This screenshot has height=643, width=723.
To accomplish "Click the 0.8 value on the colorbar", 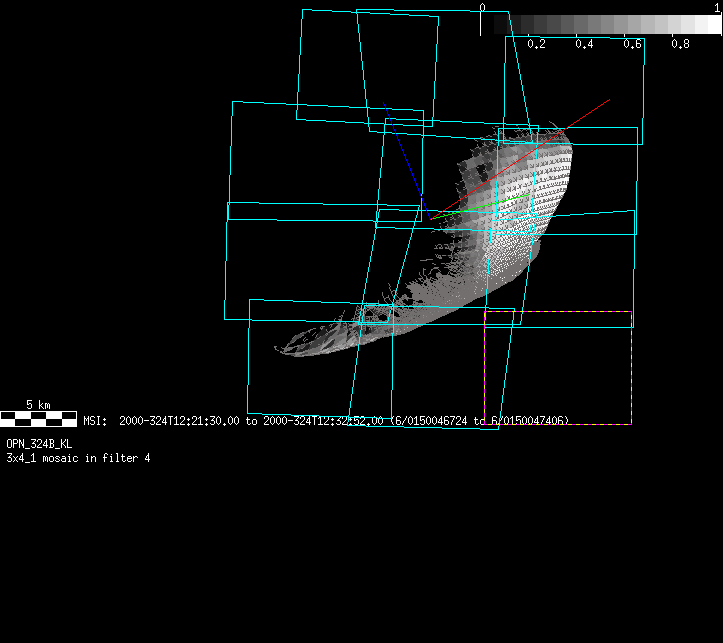I will pyautogui.click(x=680, y=44).
